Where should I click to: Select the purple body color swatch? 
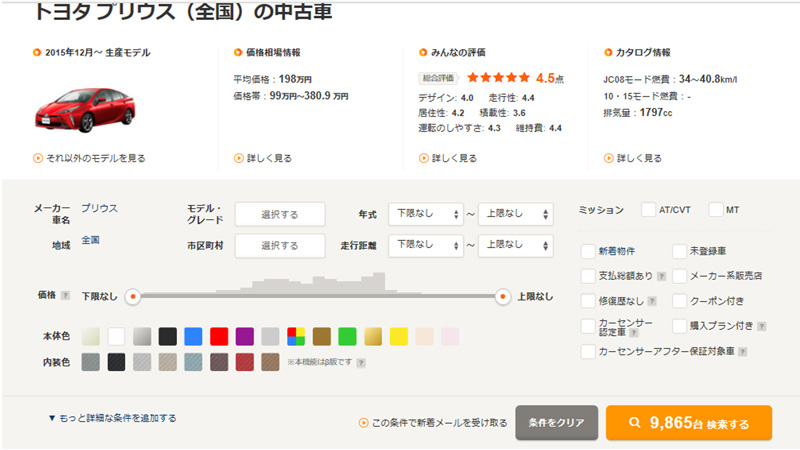[x=244, y=336]
